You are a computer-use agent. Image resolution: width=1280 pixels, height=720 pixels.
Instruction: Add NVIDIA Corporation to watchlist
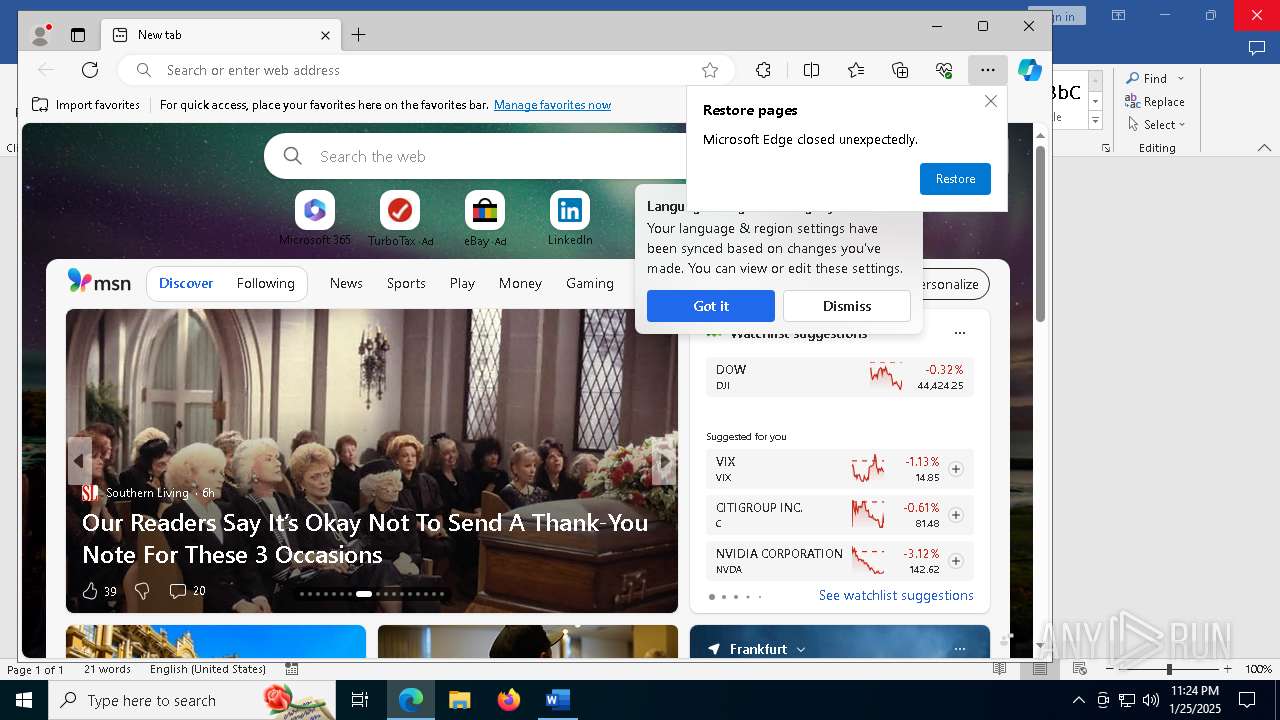[955, 561]
